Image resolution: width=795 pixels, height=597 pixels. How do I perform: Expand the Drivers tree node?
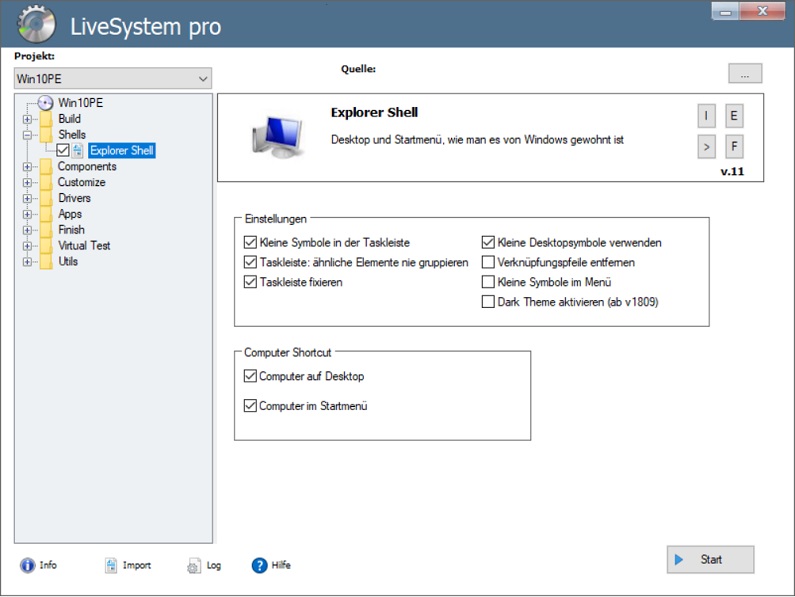click(27, 198)
